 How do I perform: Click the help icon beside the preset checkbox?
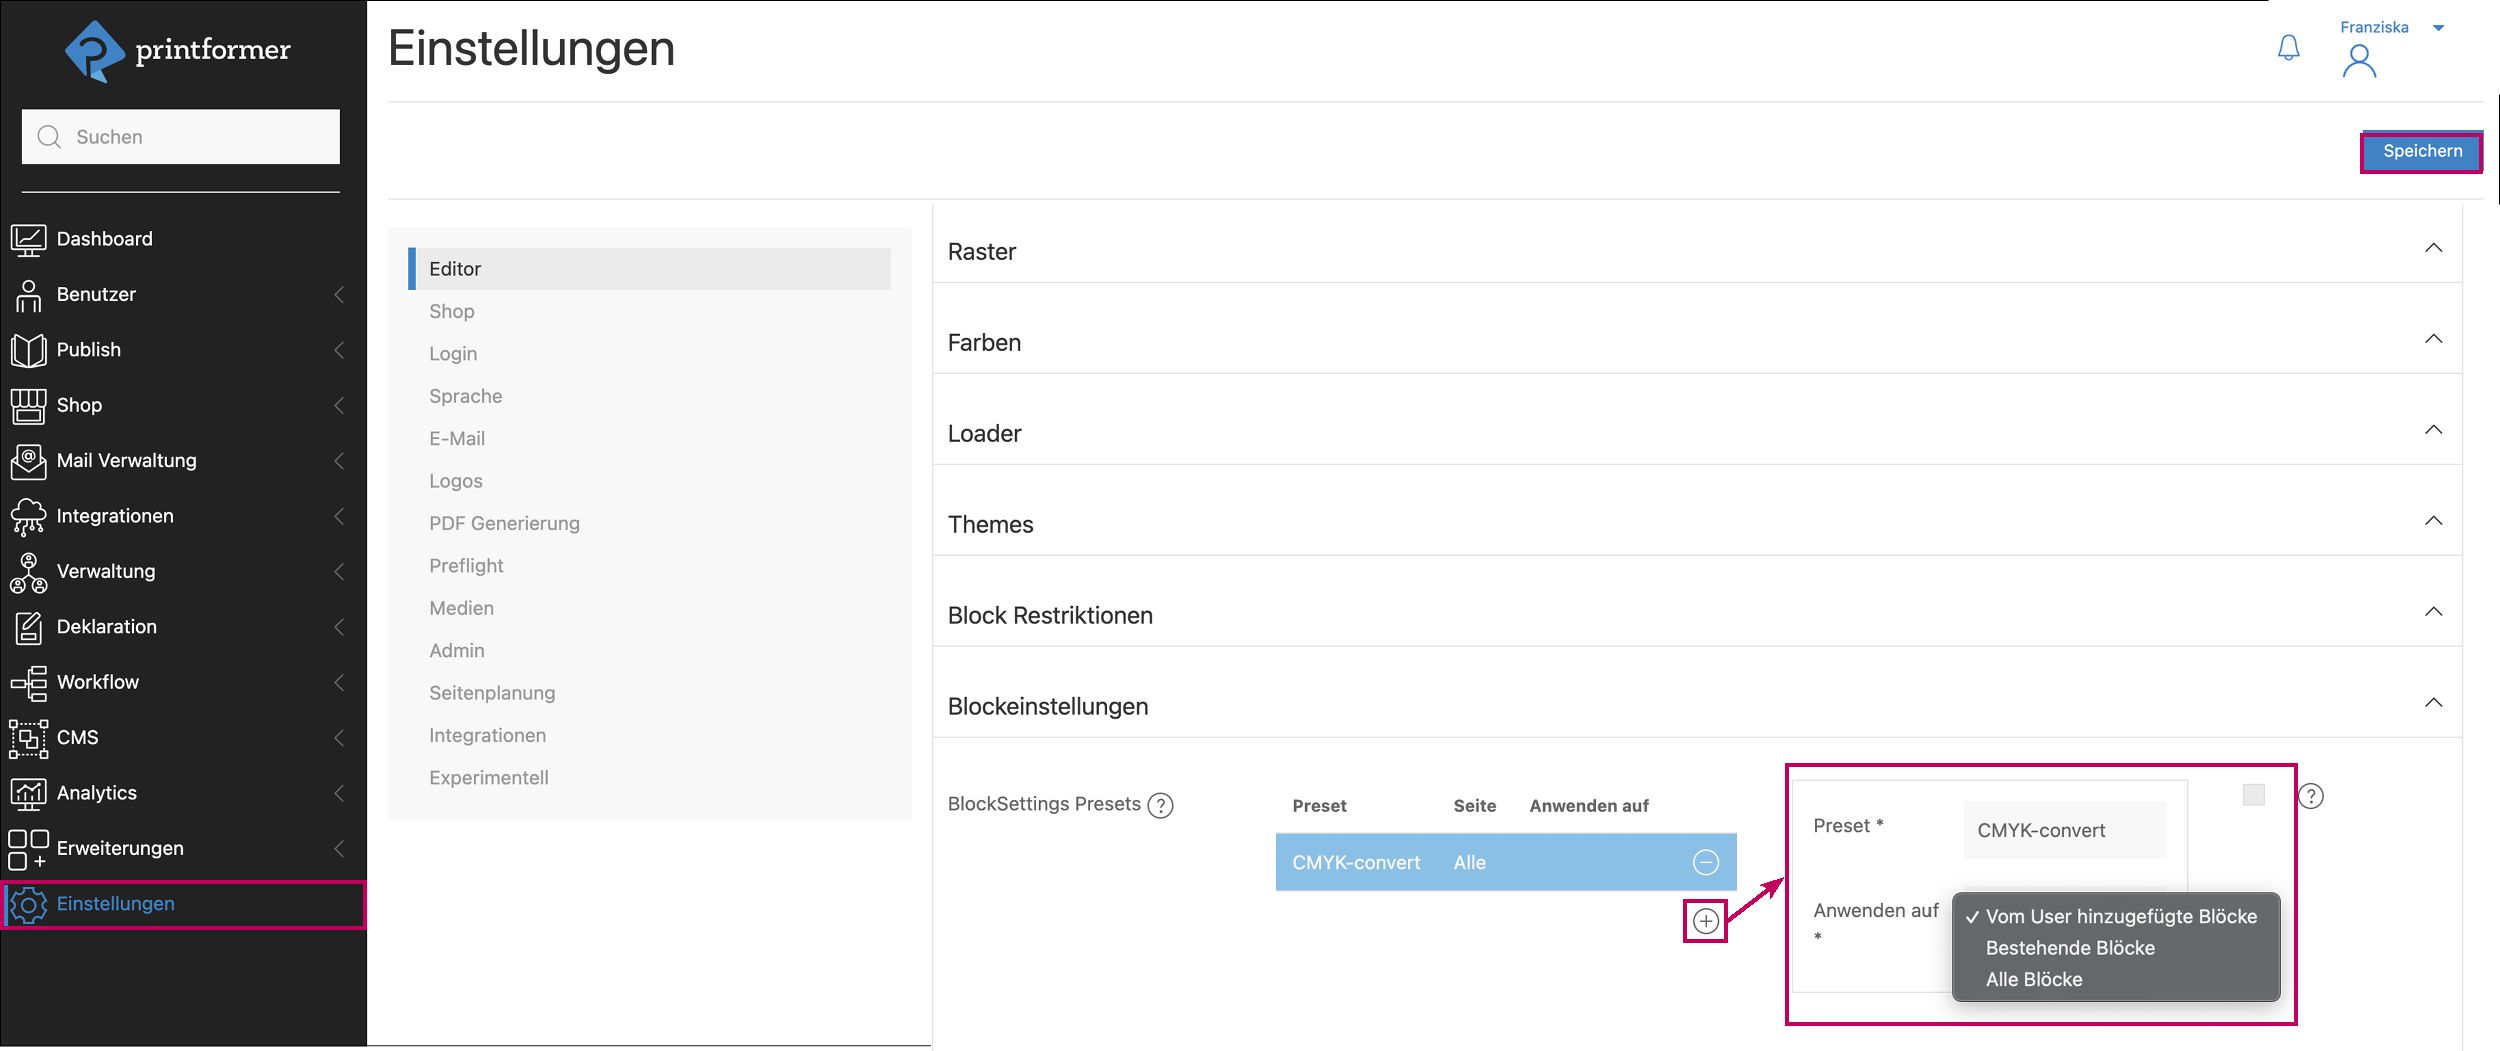(2311, 796)
